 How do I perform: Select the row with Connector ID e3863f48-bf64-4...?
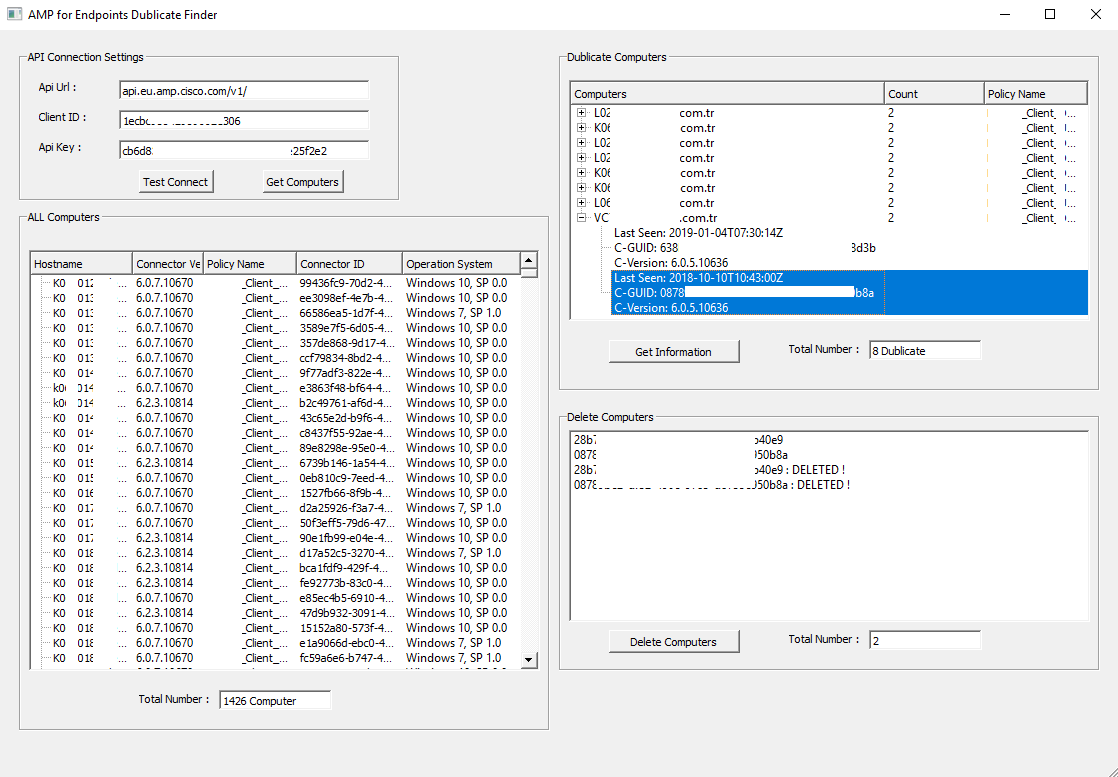[275, 388]
